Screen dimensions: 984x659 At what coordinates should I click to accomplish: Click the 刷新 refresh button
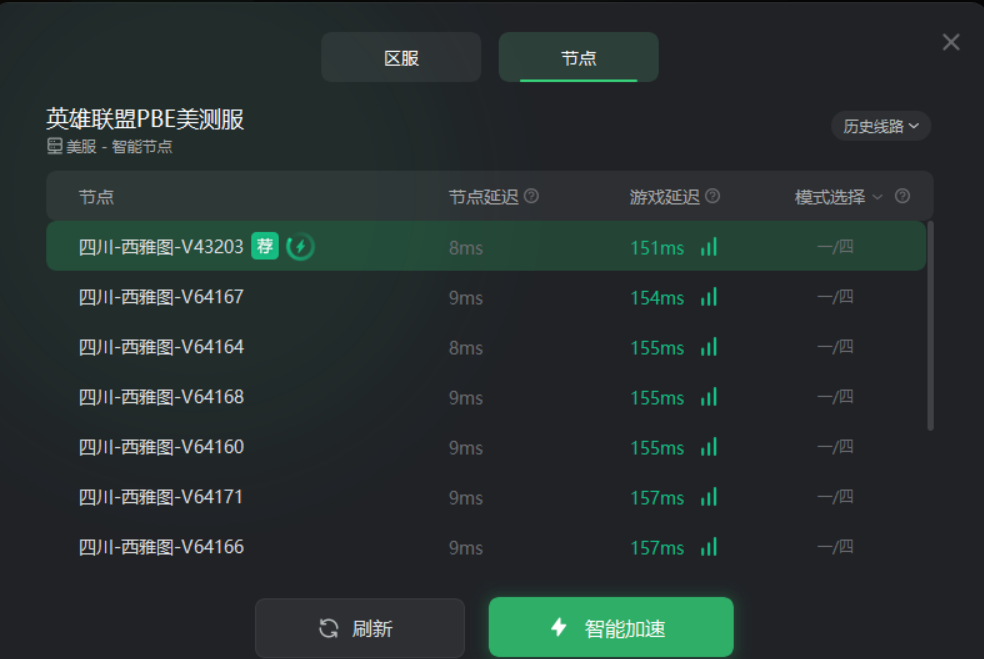(360, 628)
